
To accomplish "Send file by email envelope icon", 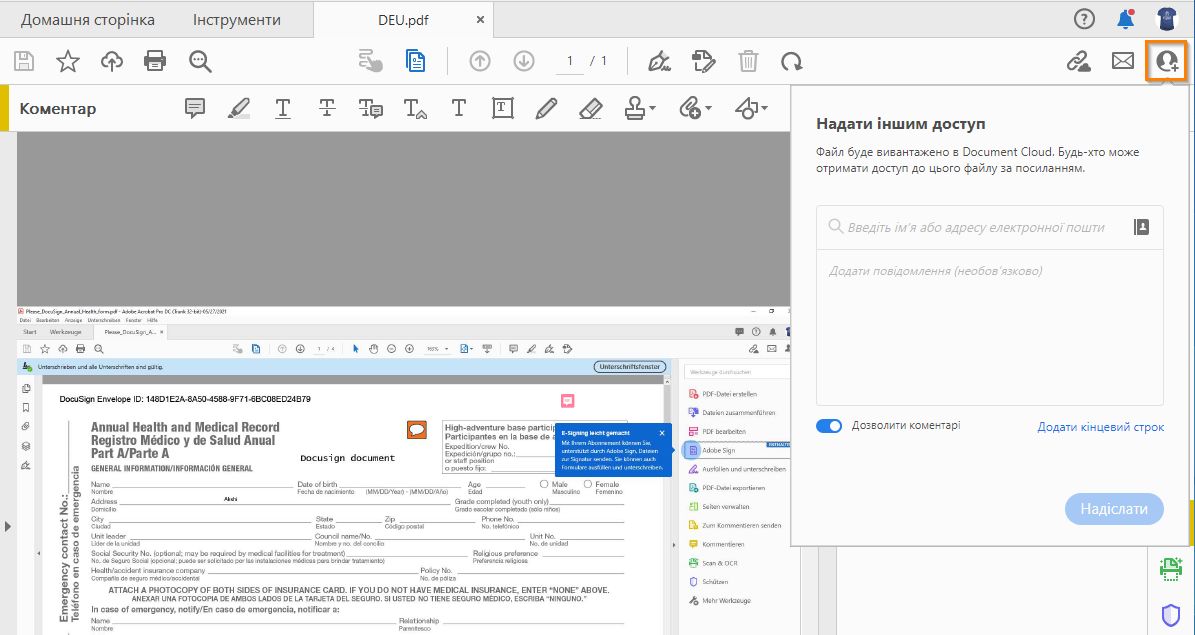I will (1123, 62).
